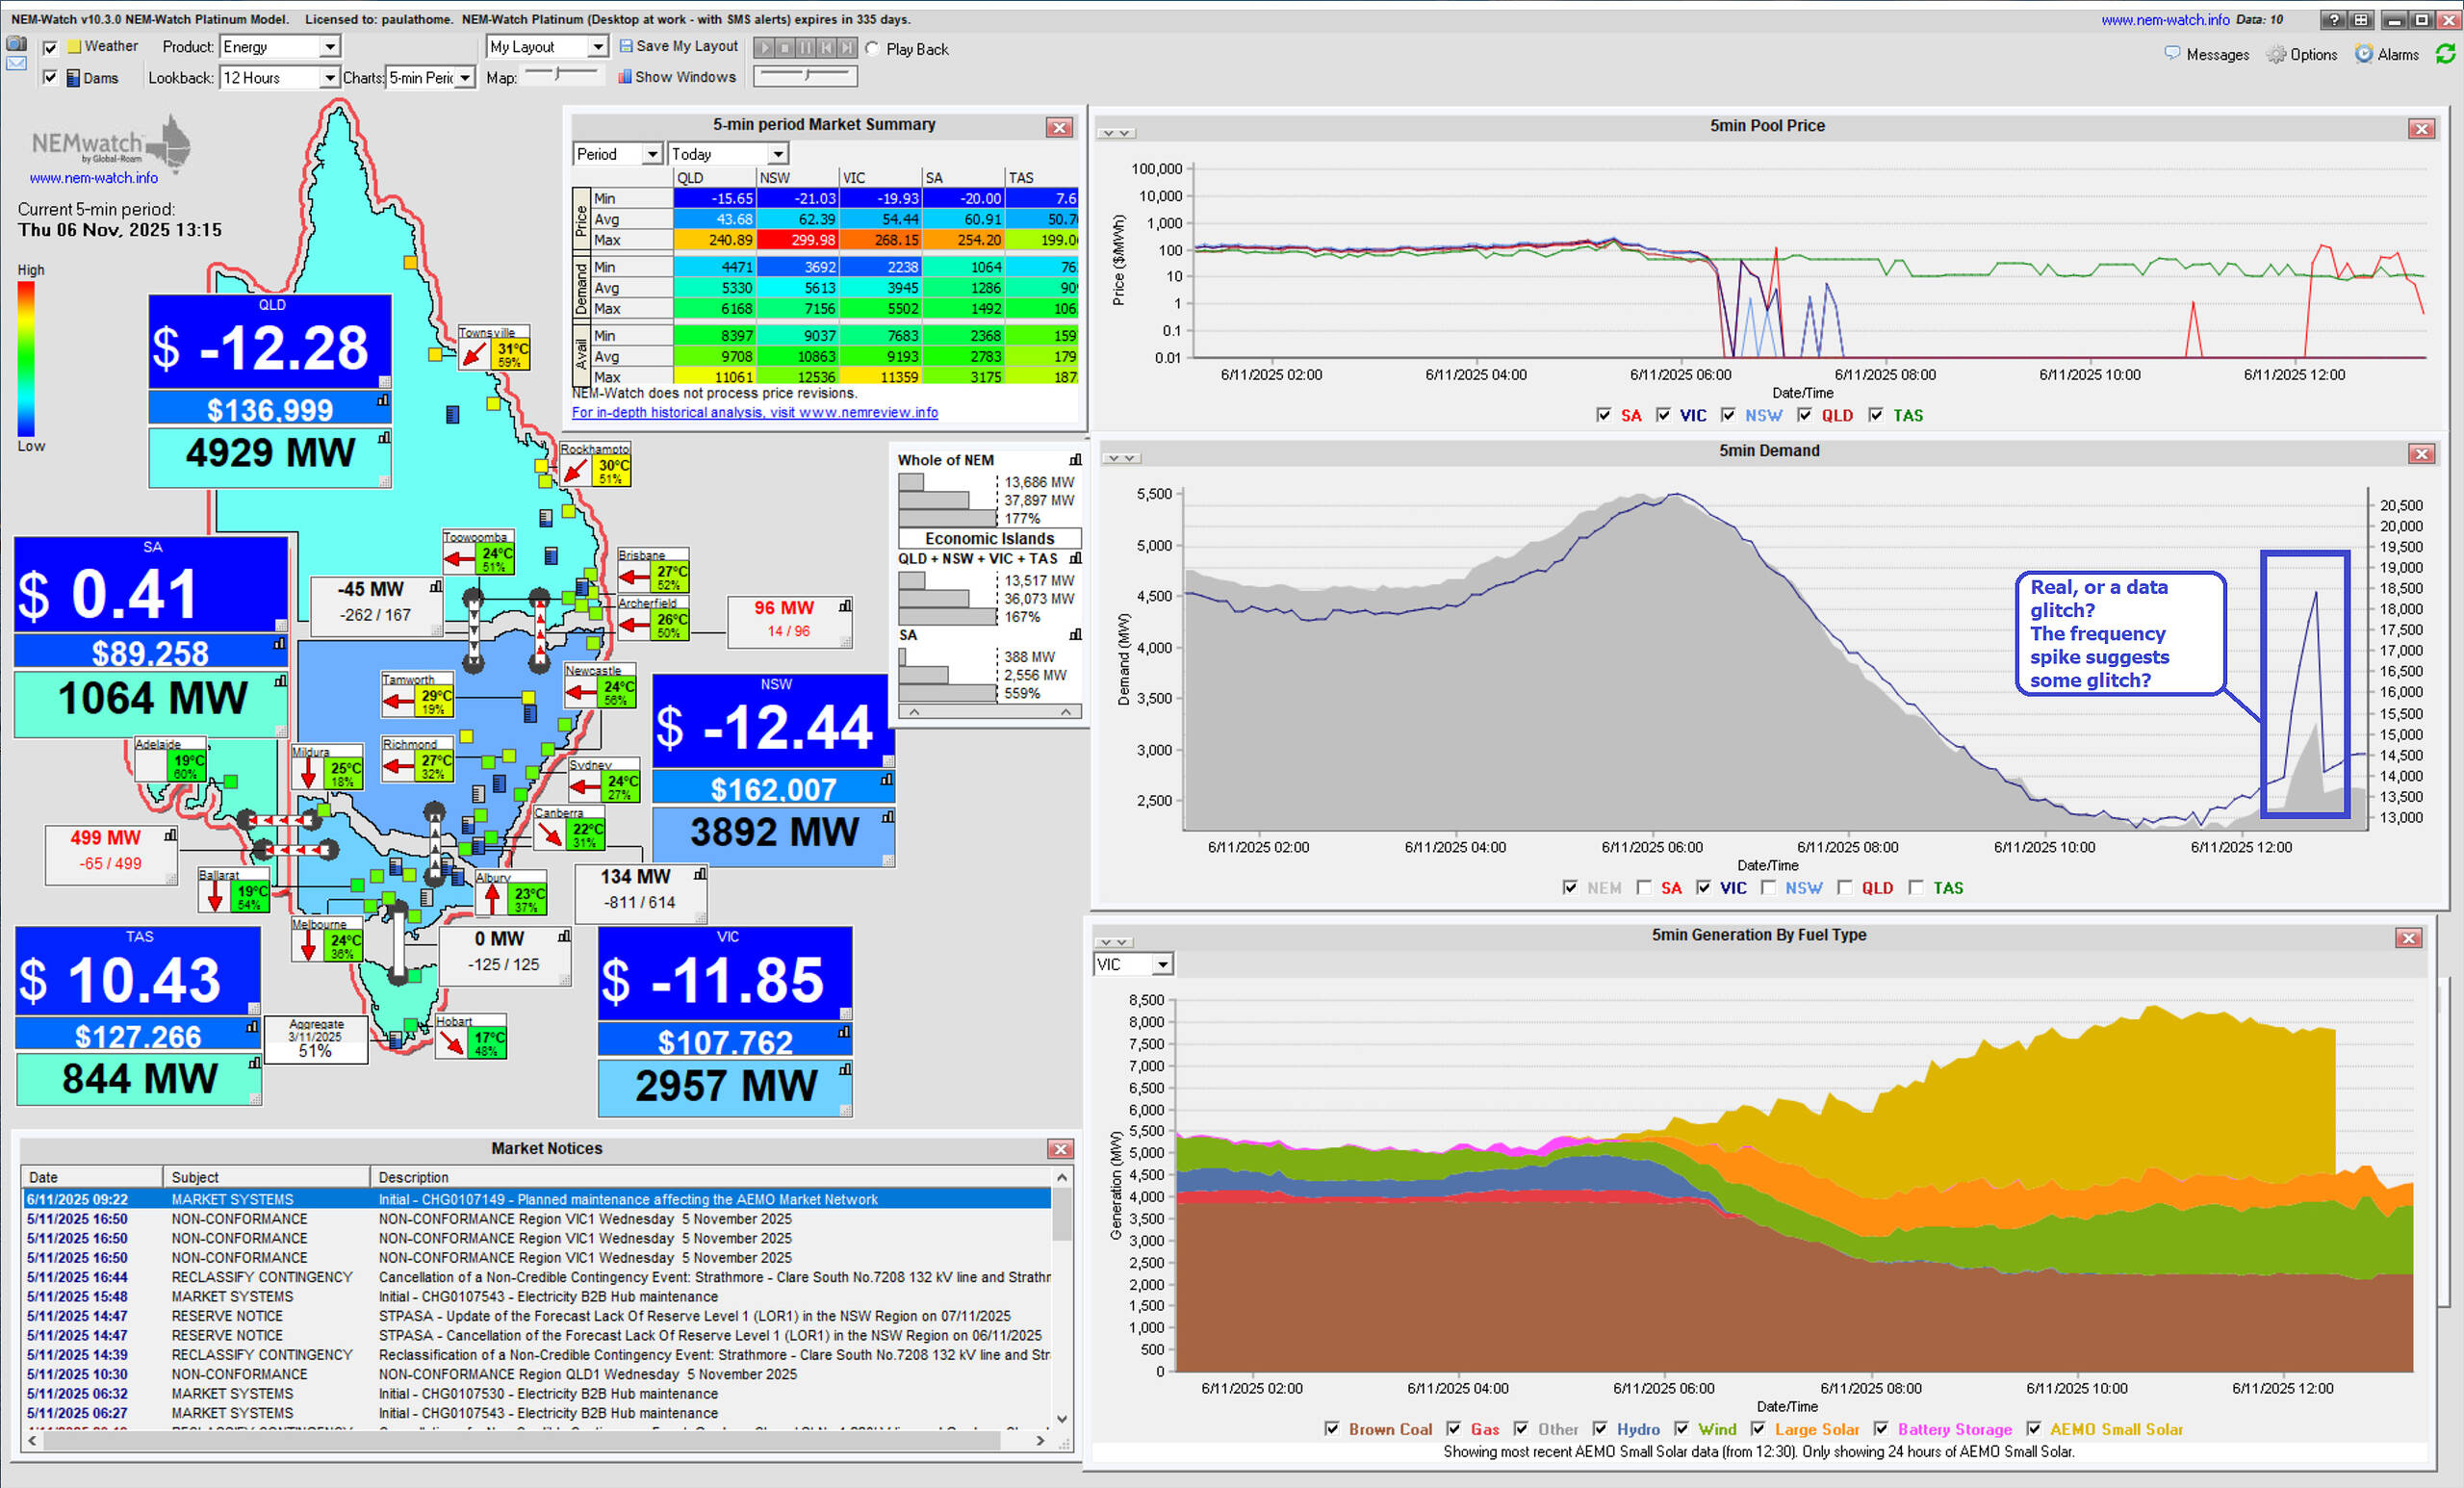Image resolution: width=2464 pixels, height=1488 pixels.
Task: Uncheck the Weather checkbox
Action: coord(50,47)
